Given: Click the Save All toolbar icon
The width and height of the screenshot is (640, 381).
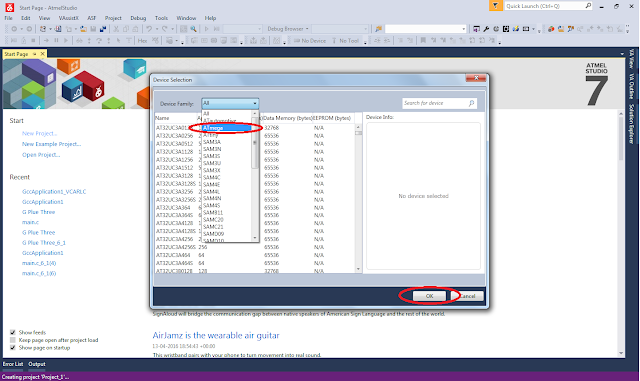Looking at the screenshot, I should (x=102, y=29).
